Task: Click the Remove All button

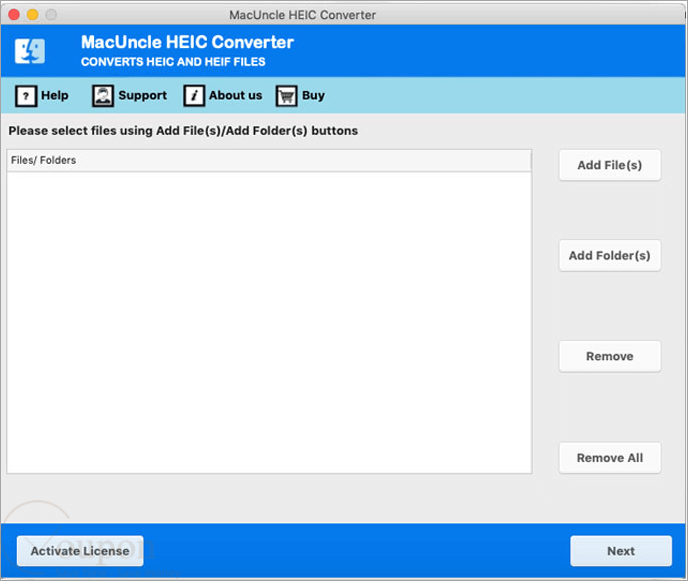Action: pyautogui.click(x=610, y=458)
